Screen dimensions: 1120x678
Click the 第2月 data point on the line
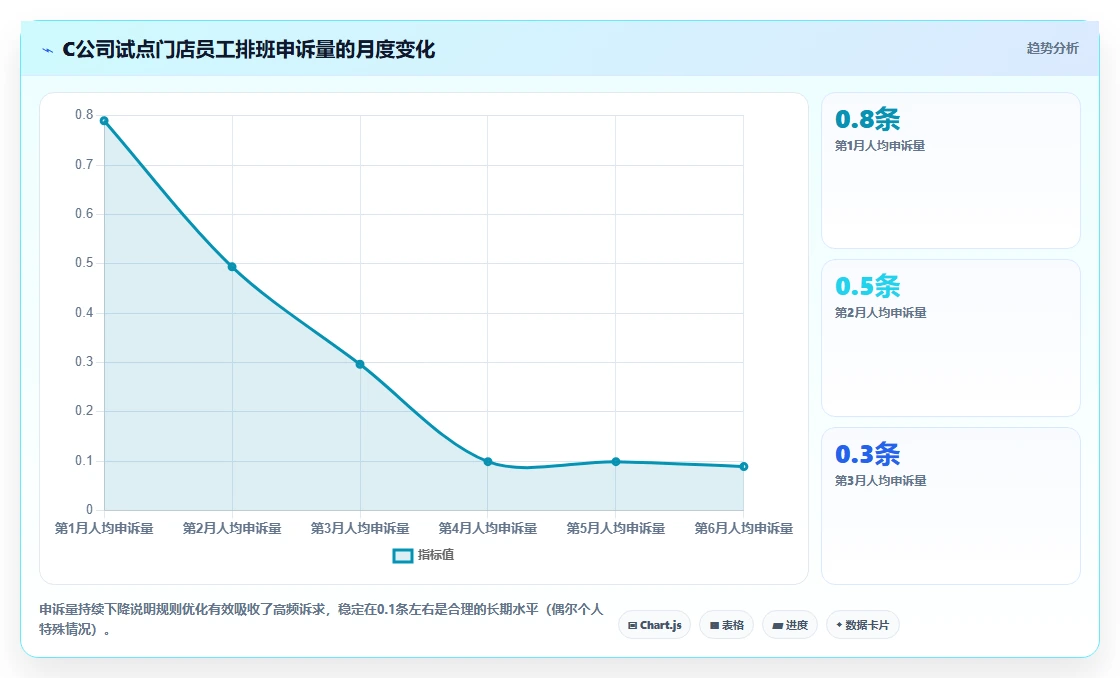(232, 266)
